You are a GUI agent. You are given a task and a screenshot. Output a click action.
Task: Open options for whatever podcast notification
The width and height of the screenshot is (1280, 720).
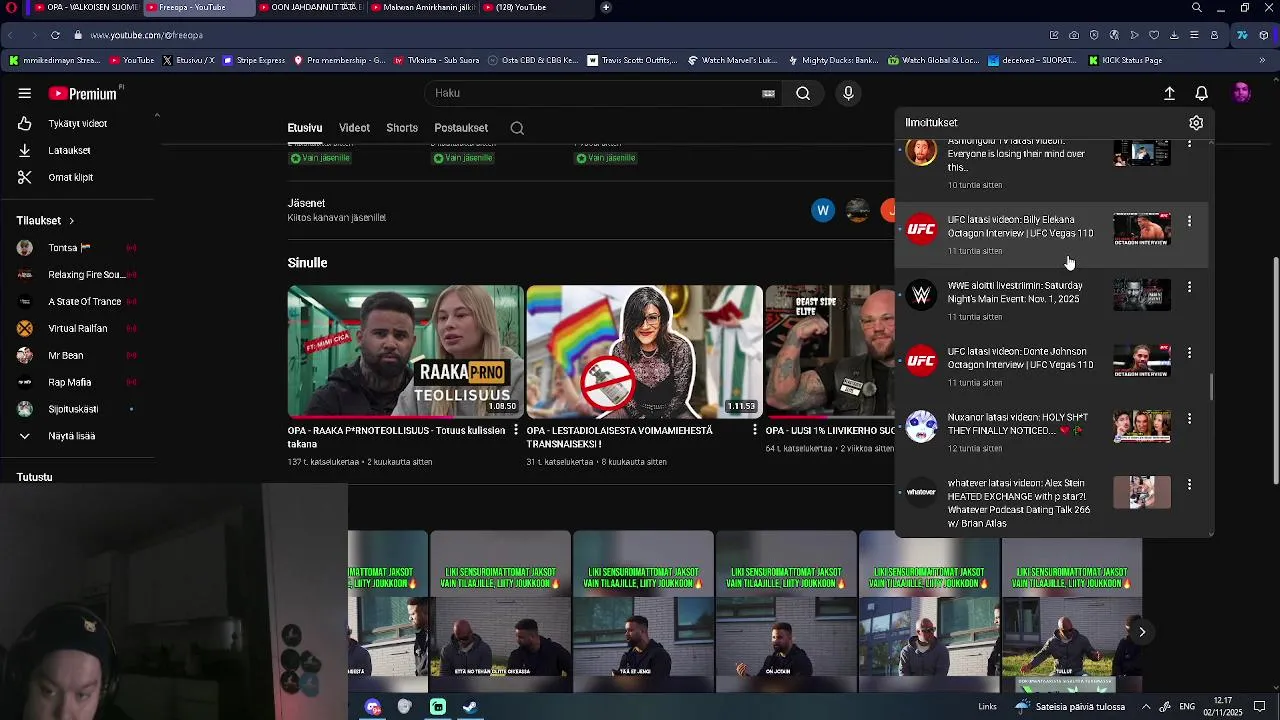[1189, 485]
